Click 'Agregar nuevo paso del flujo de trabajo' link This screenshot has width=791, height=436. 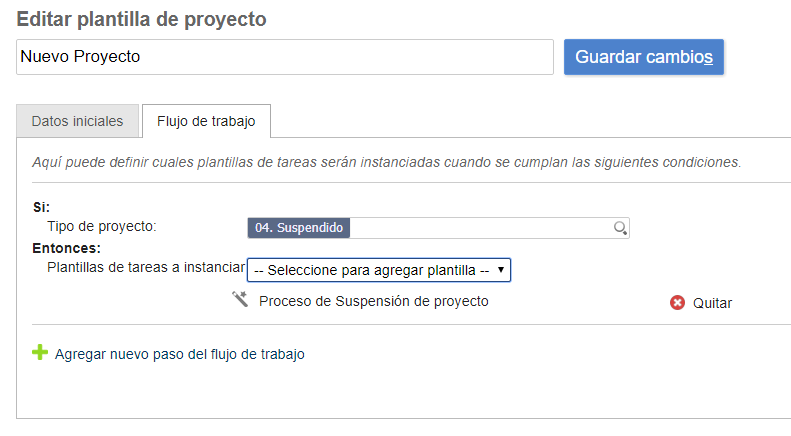pyautogui.click(x=180, y=354)
